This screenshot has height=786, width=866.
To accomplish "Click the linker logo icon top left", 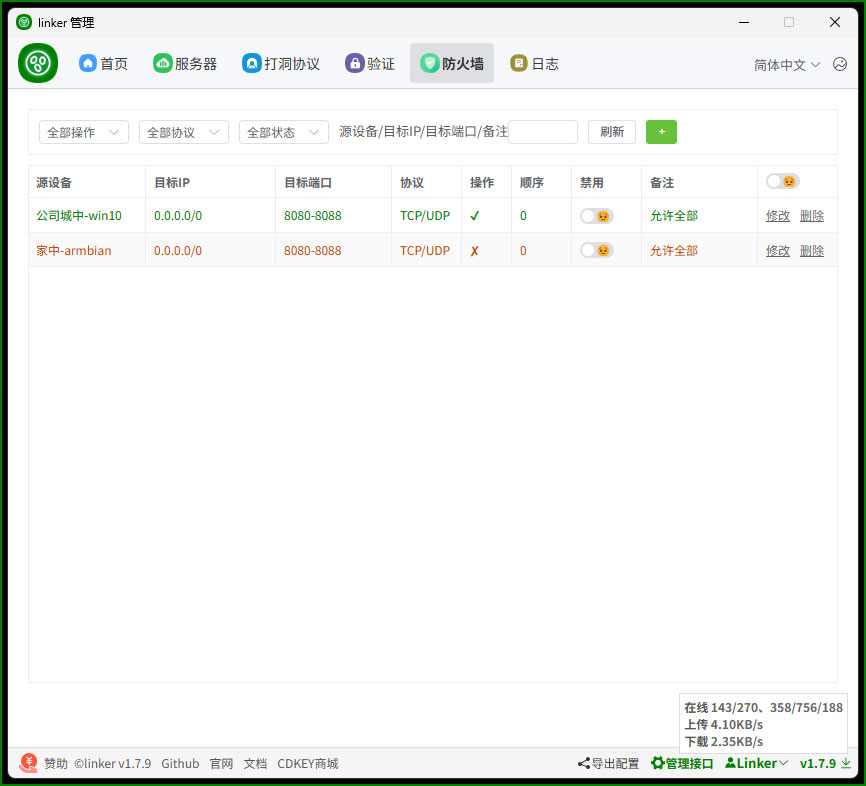I will click(x=37, y=63).
